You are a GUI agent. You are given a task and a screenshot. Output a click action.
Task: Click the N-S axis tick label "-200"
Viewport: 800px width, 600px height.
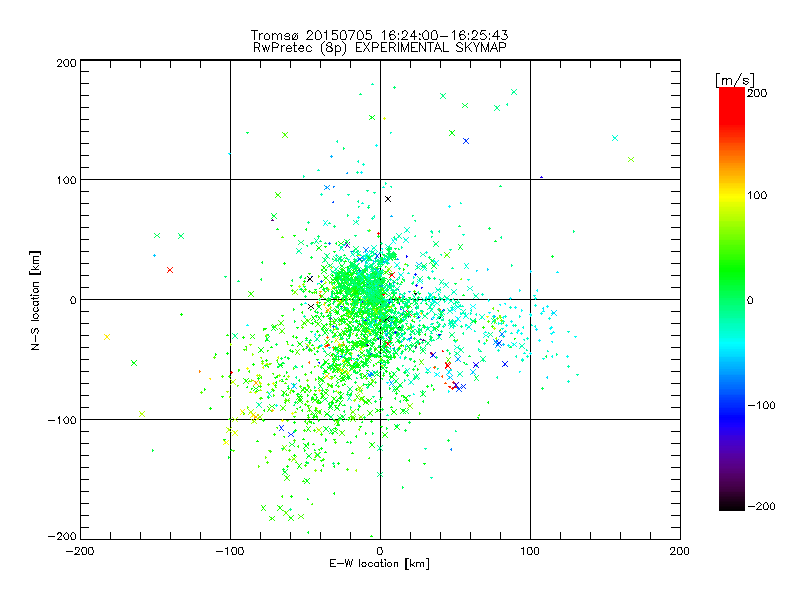coord(62,536)
